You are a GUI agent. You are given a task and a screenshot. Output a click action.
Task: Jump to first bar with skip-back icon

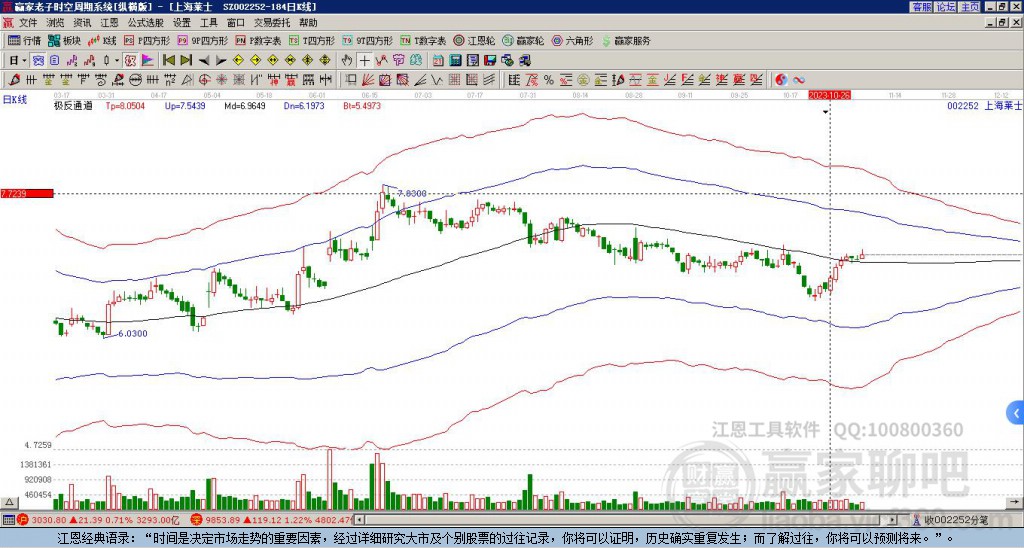pyautogui.click(x=168, y=61)
